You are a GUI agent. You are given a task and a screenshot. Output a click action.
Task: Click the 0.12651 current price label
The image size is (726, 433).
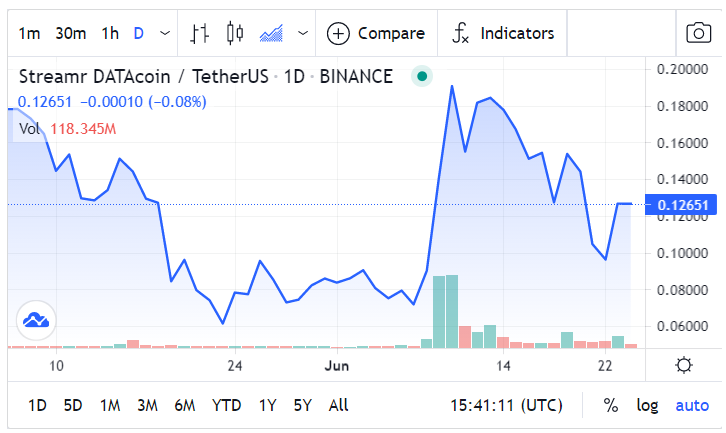681,205
